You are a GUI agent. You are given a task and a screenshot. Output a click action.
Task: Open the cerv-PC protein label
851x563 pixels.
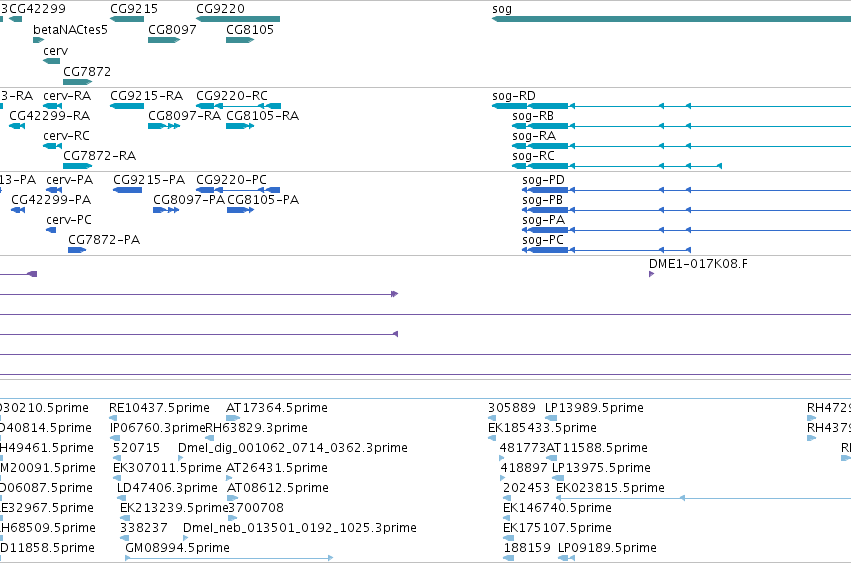tap(69, 220)
